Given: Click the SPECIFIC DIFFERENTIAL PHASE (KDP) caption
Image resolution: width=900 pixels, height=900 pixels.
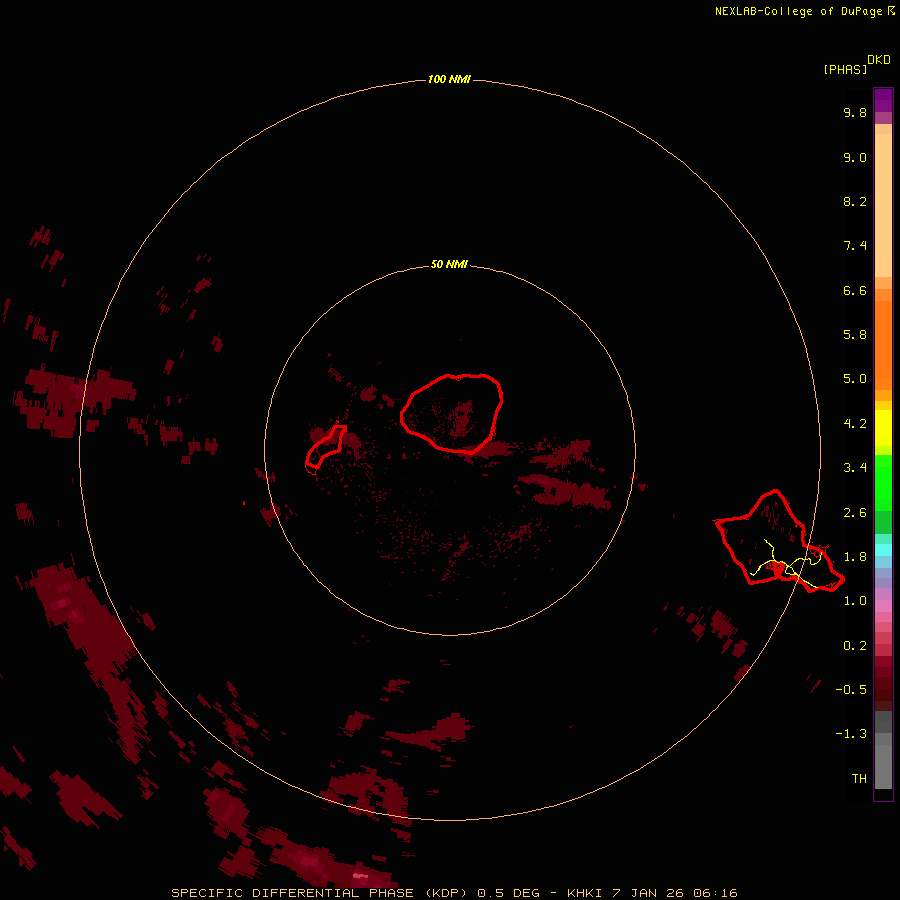Looking at the screenshot, I should click(x=321, y=893).
